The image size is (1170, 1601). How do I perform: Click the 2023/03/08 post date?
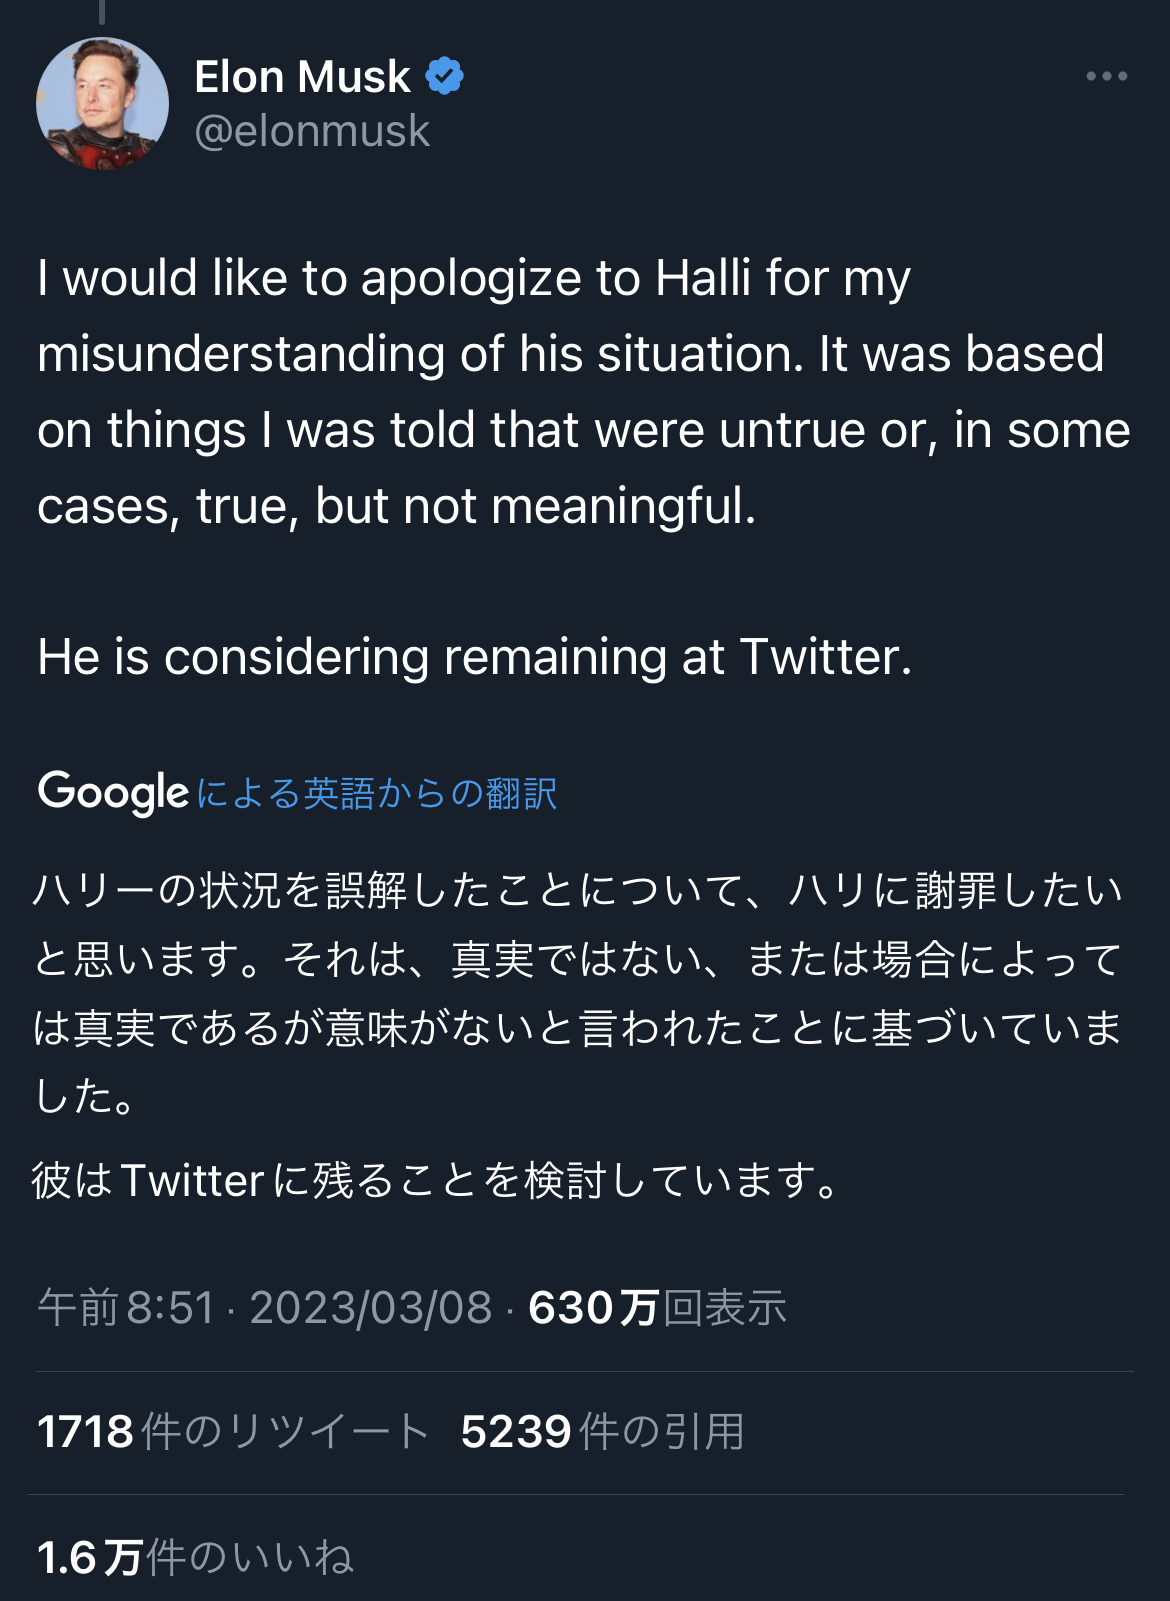click(371, 1308)
